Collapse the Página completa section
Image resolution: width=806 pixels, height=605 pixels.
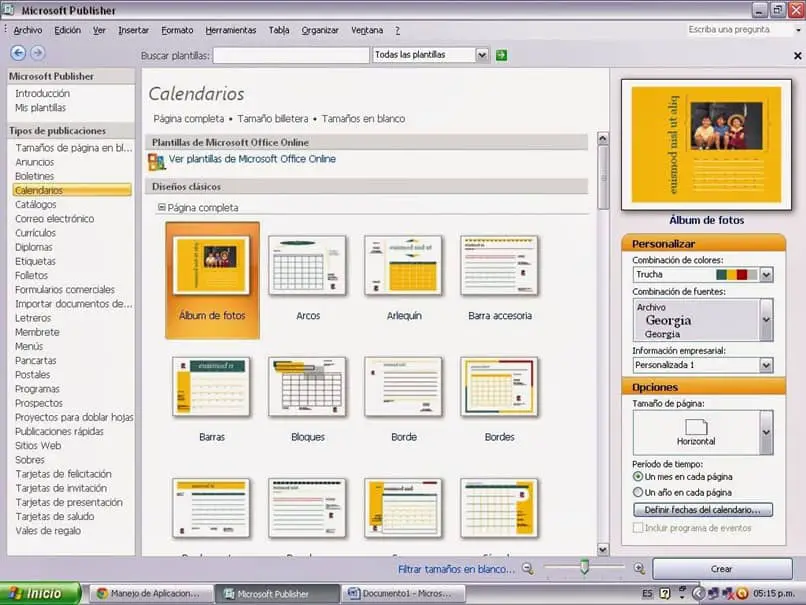tap(161, 208)
